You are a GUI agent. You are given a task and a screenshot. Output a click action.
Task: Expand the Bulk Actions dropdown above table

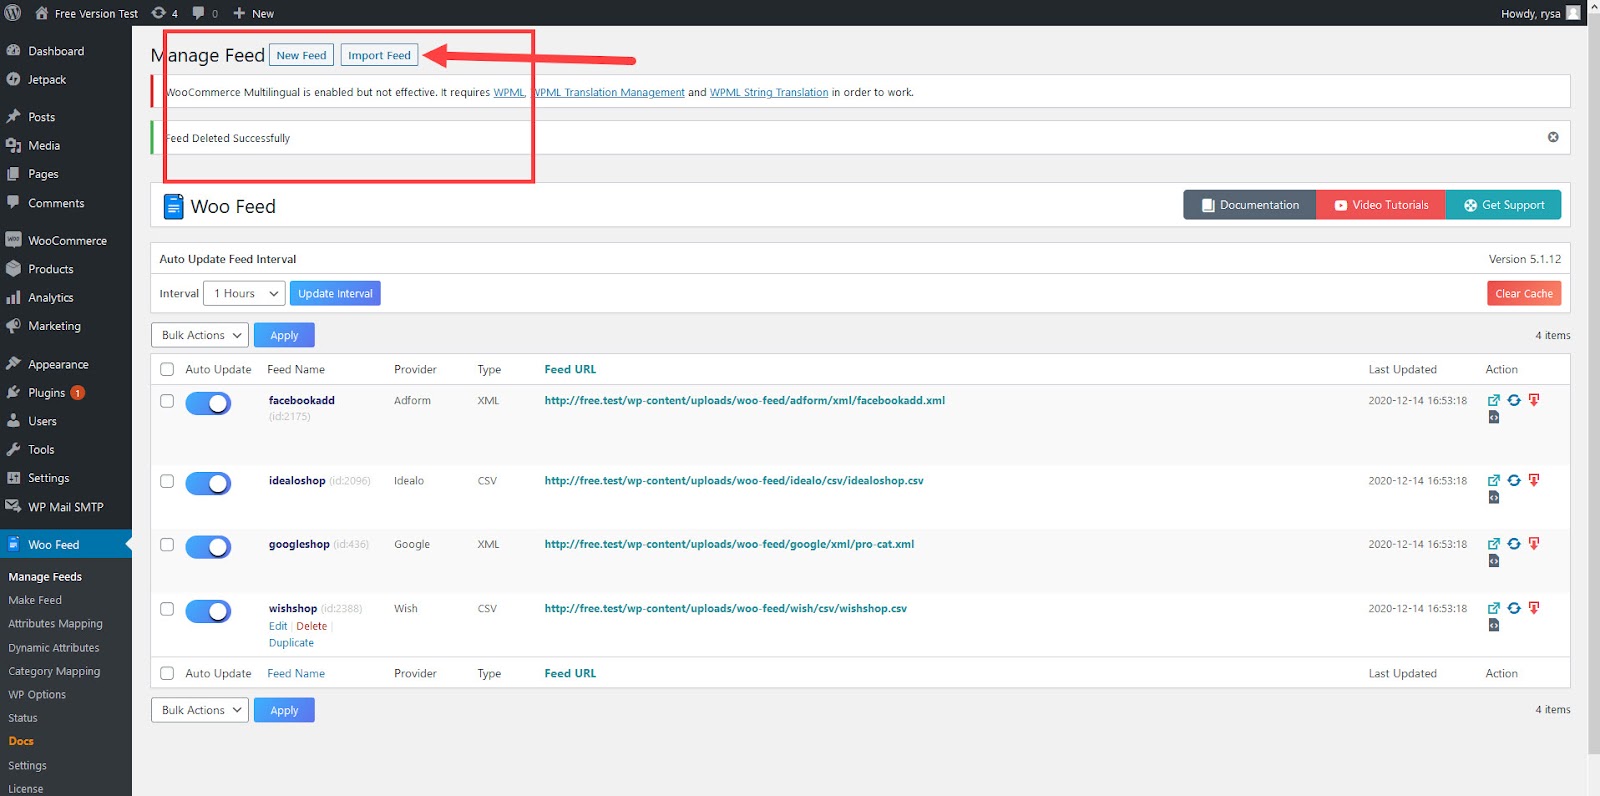point(200,335)
